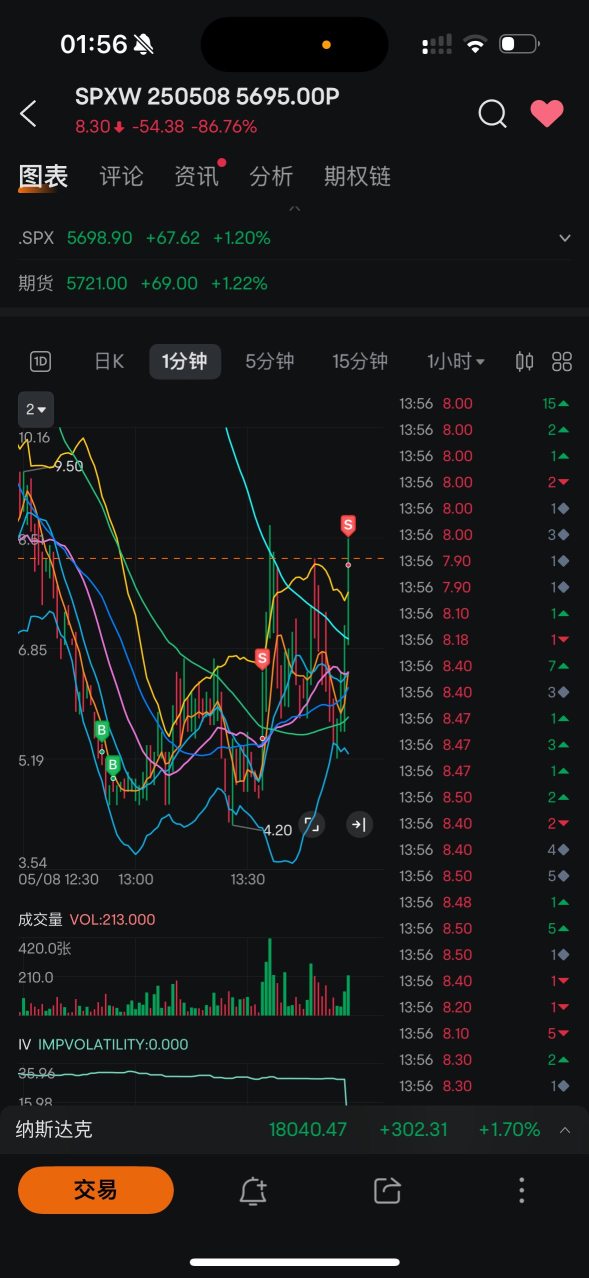Viewport: 589px width, 1278px height.
Task: Open the indicator count dropdown labeled 2
Action: 36,409
